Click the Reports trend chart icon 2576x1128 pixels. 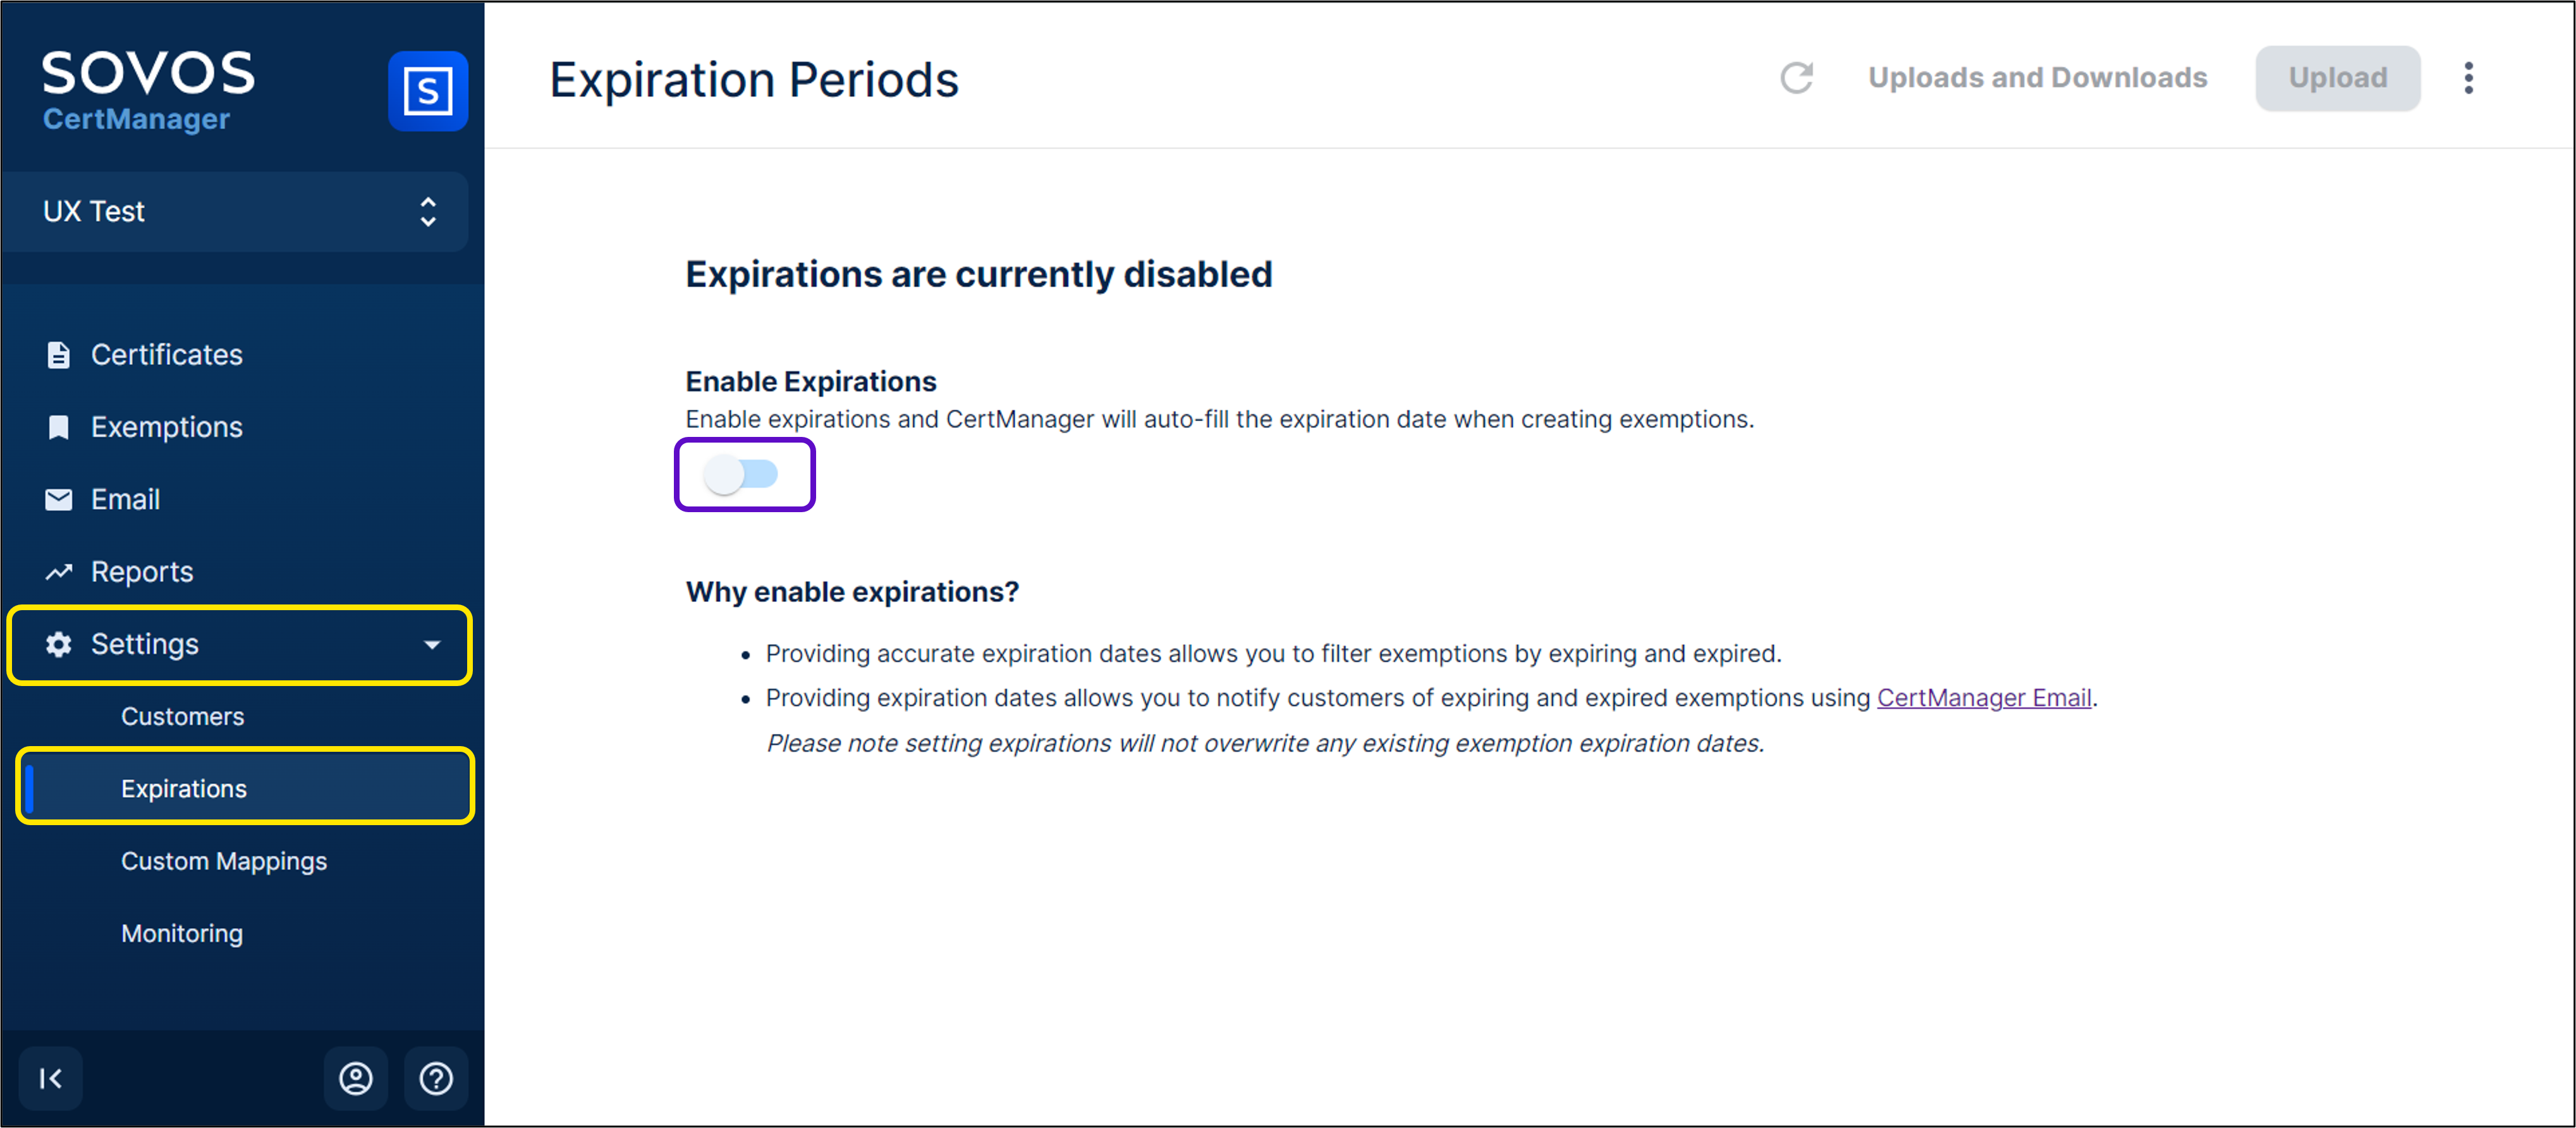(x=59, y=572)
